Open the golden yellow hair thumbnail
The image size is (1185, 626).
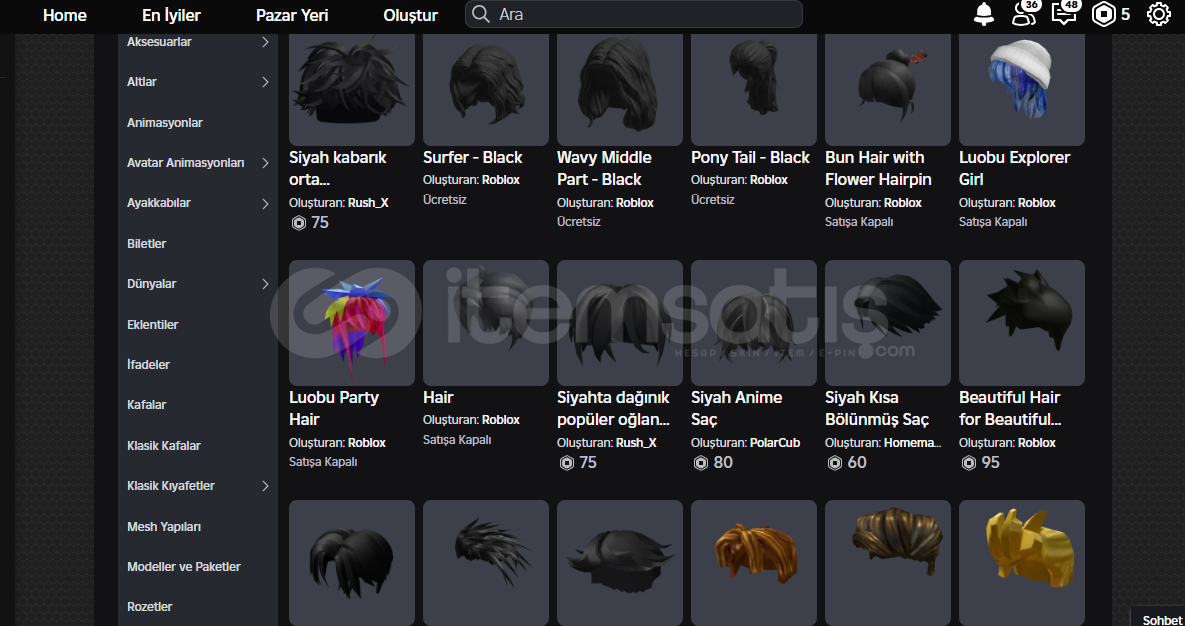[x=1022, y=562]
